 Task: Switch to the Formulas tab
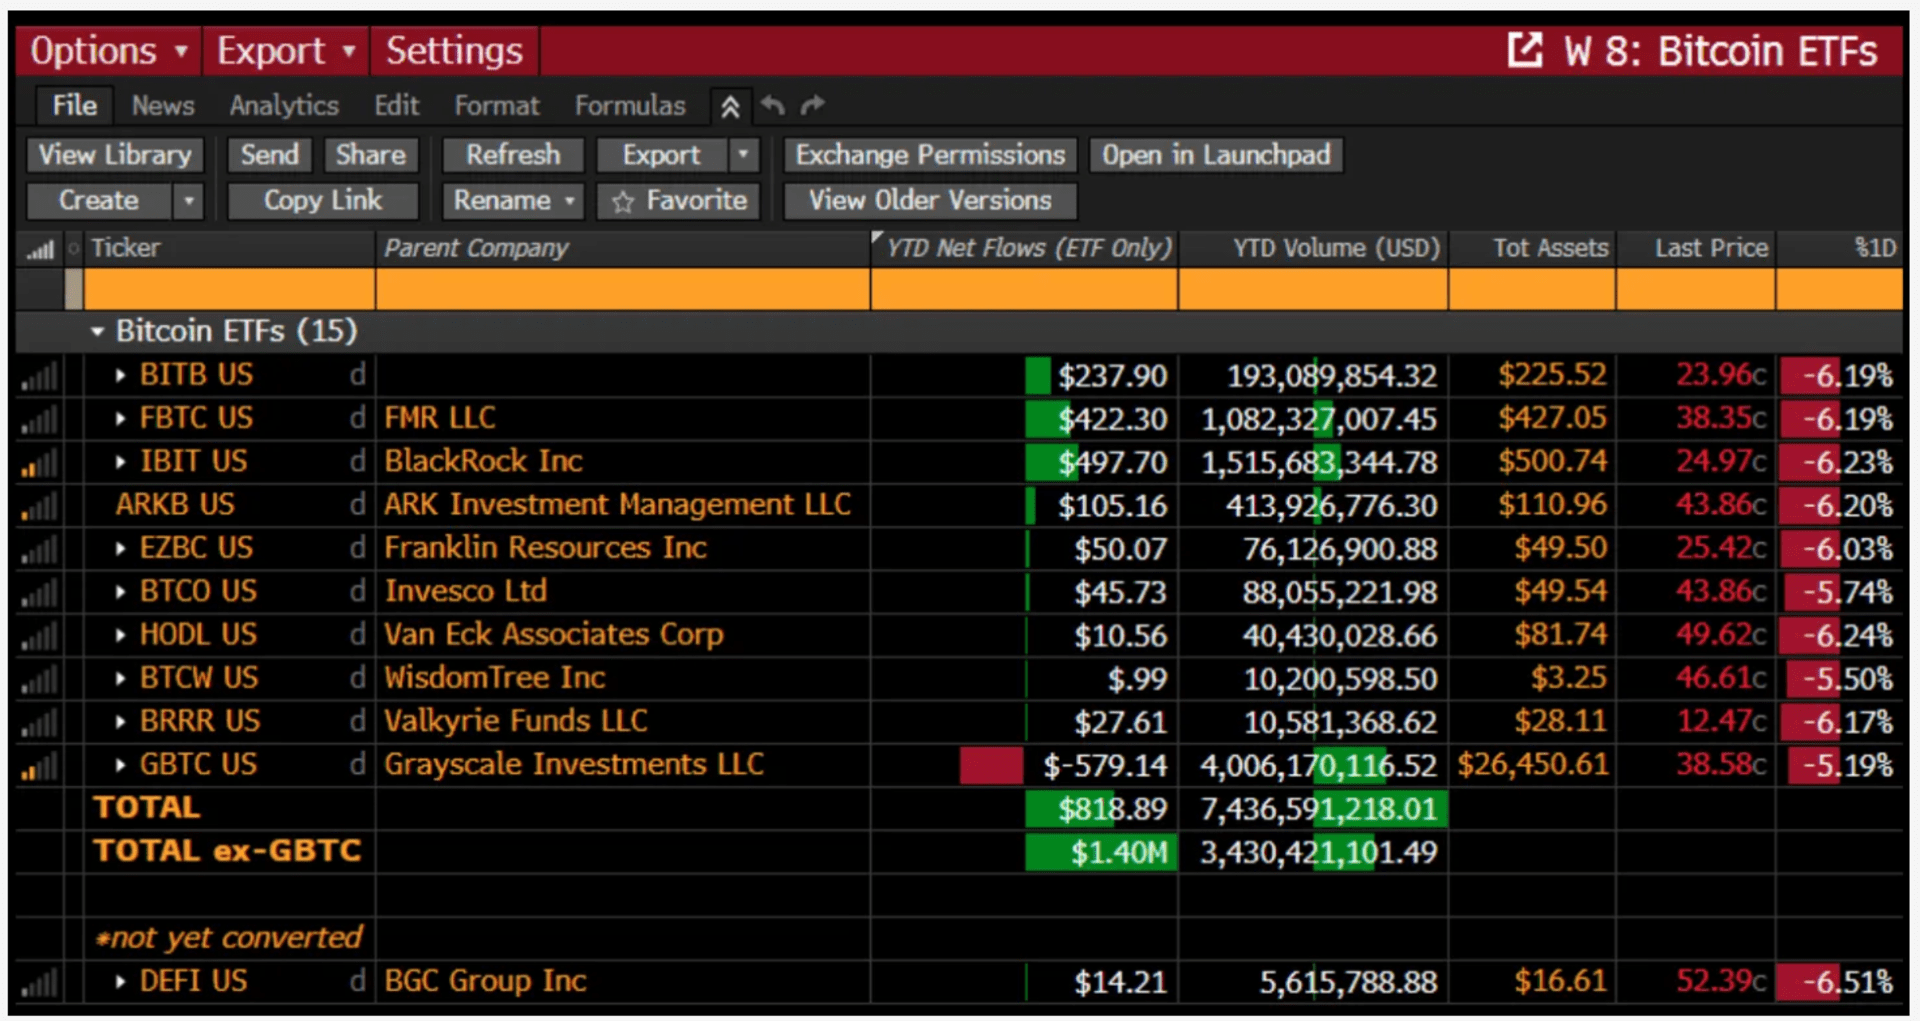tap(630, 105)
